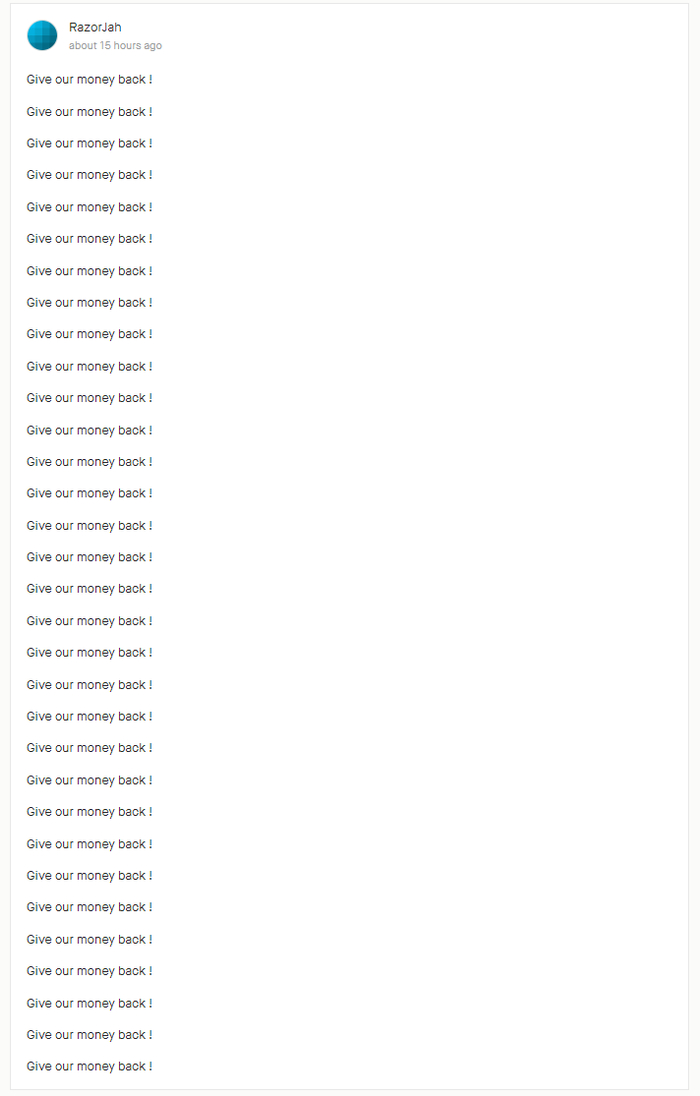This screenshot has width=700, height=1096.
Task: Click the sixth 'Give our money back !' line
Action: [x=90, y=238]
